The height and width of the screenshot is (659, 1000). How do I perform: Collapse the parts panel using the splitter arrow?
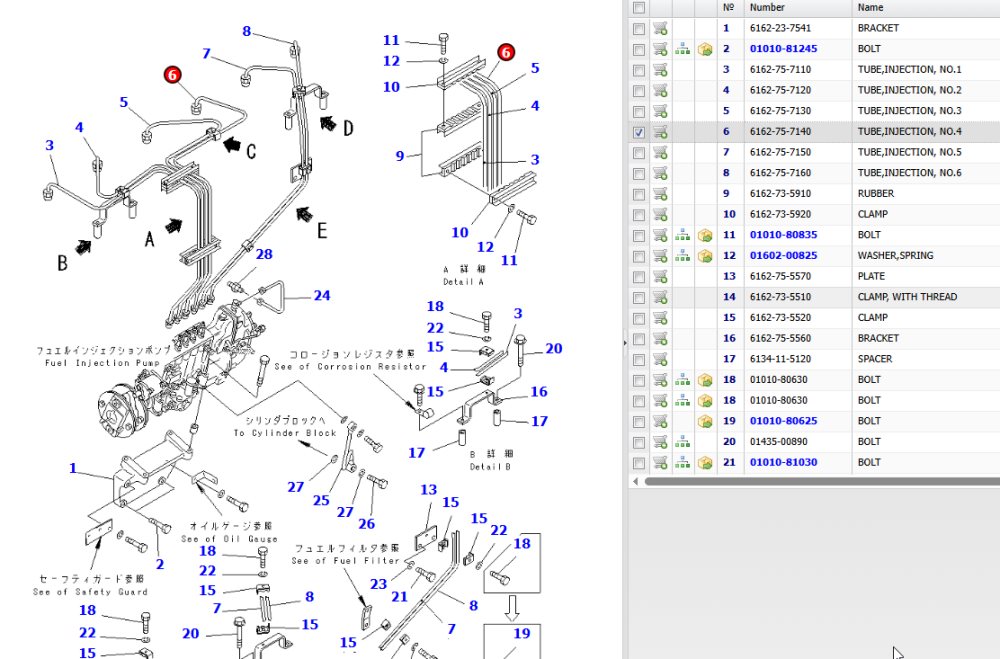coord(625,343)
